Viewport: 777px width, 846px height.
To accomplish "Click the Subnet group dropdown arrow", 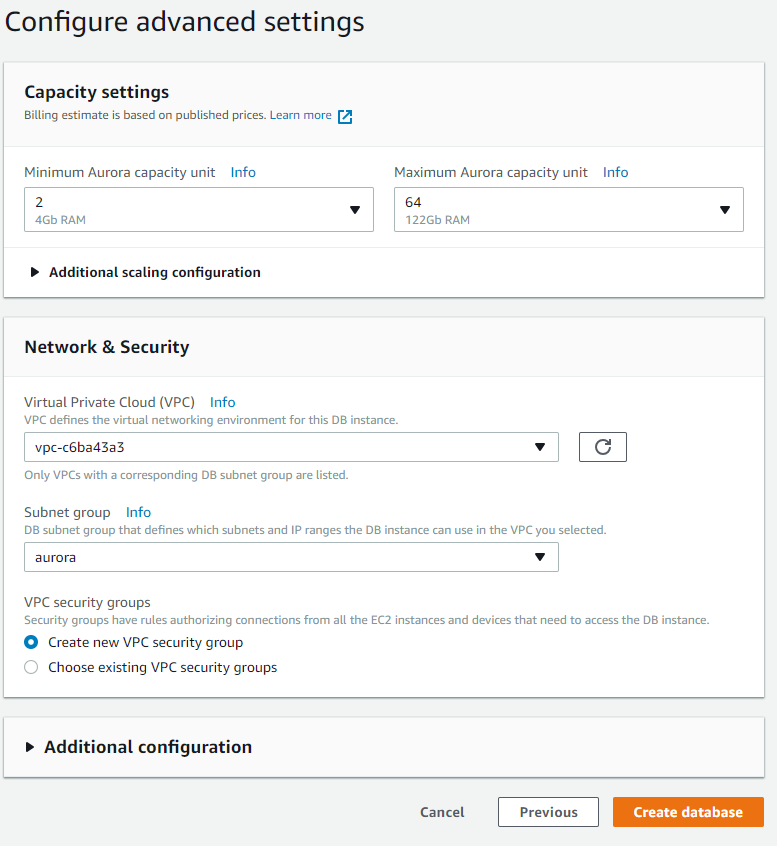I will coord(540,557).
